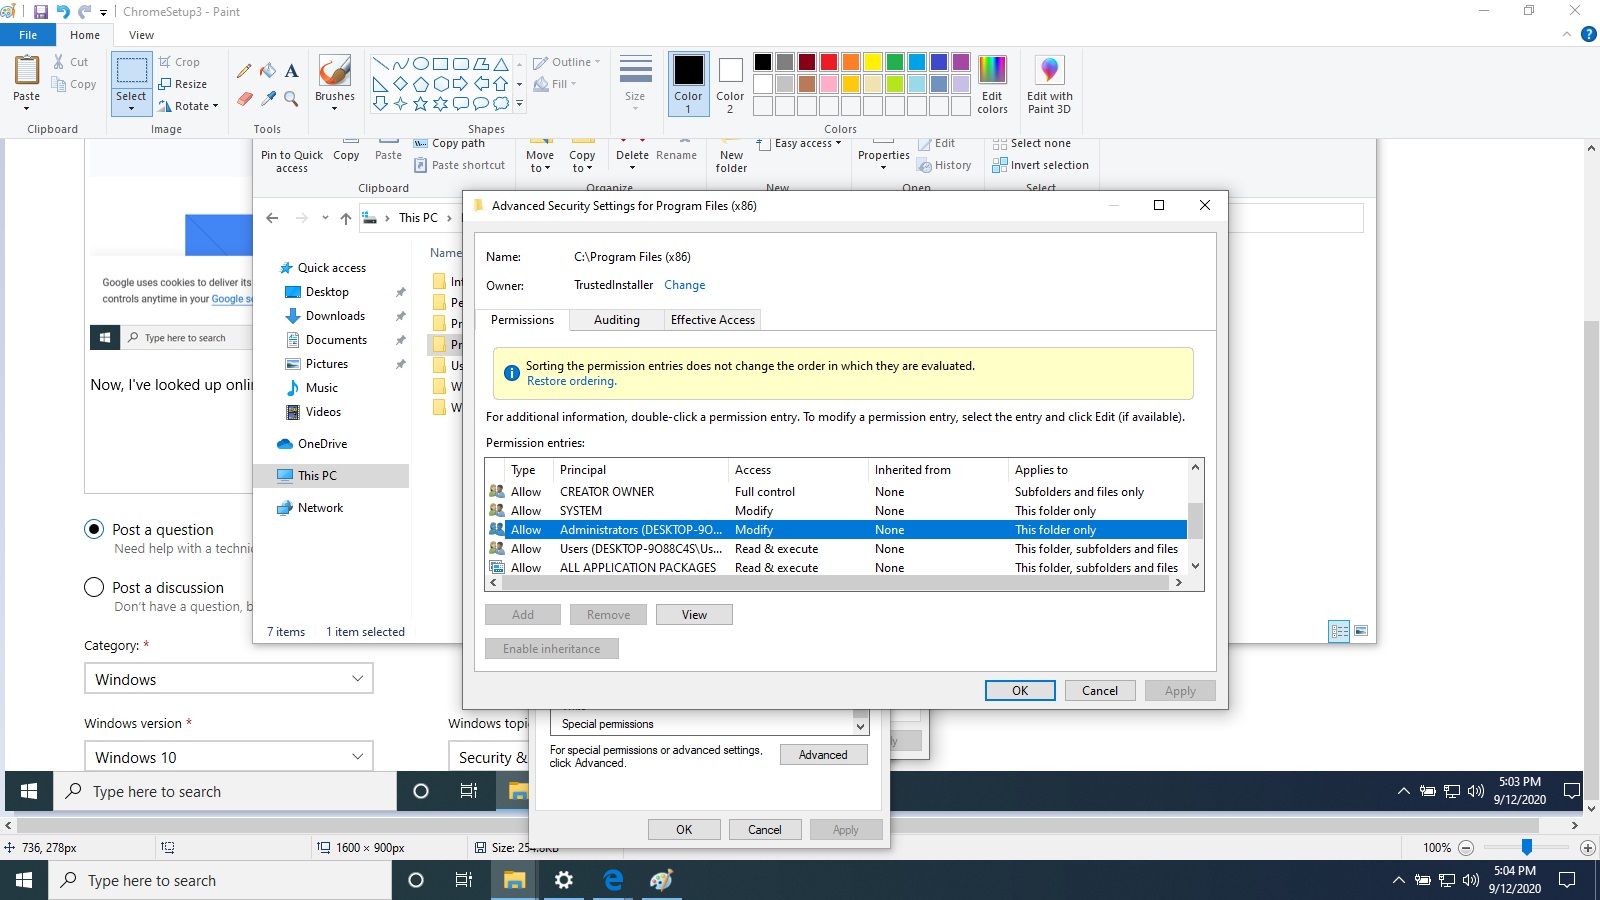Click the zoom slider handle in the status bar
1600x900 pixels.
click(x=1526, y=848)
